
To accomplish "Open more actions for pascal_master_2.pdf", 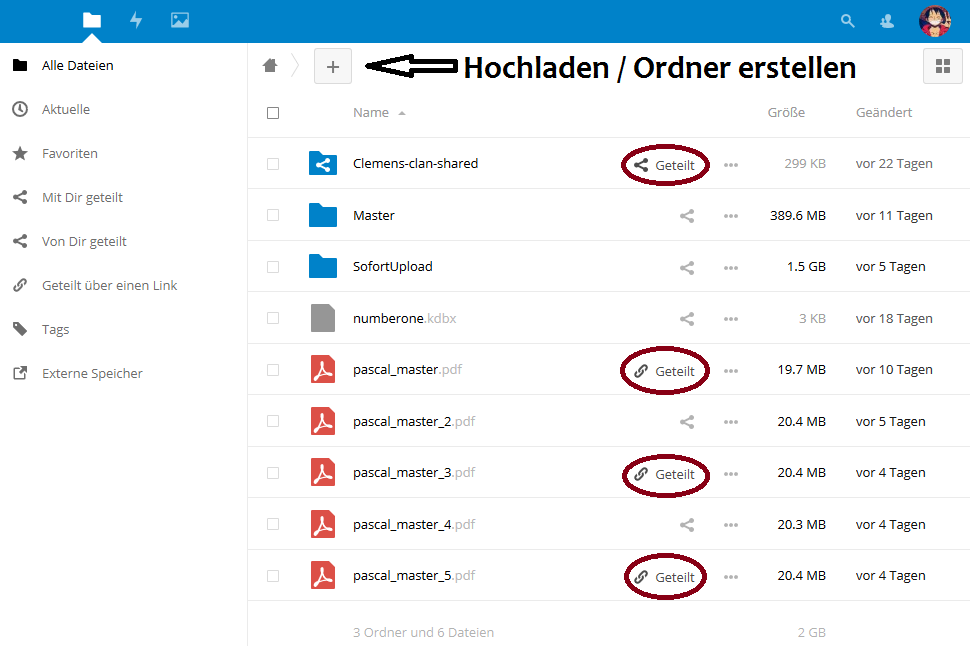I will coord(731,423).
